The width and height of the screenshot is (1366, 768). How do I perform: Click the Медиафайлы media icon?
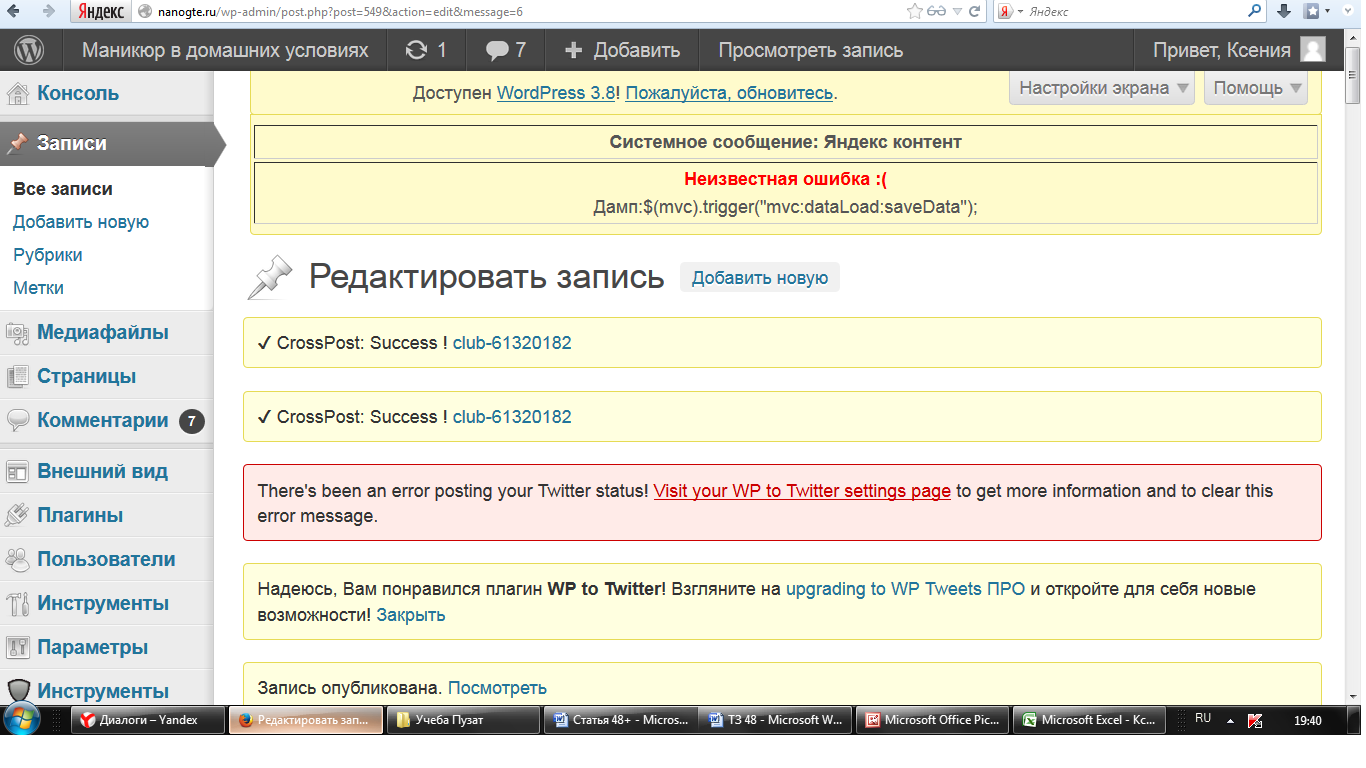(x=18, y=333)
